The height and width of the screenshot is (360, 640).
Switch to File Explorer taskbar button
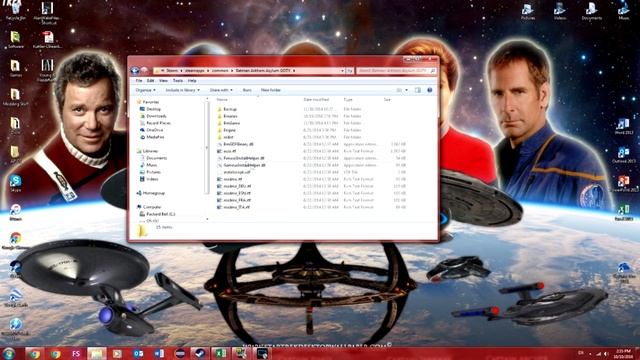[96, 353]
